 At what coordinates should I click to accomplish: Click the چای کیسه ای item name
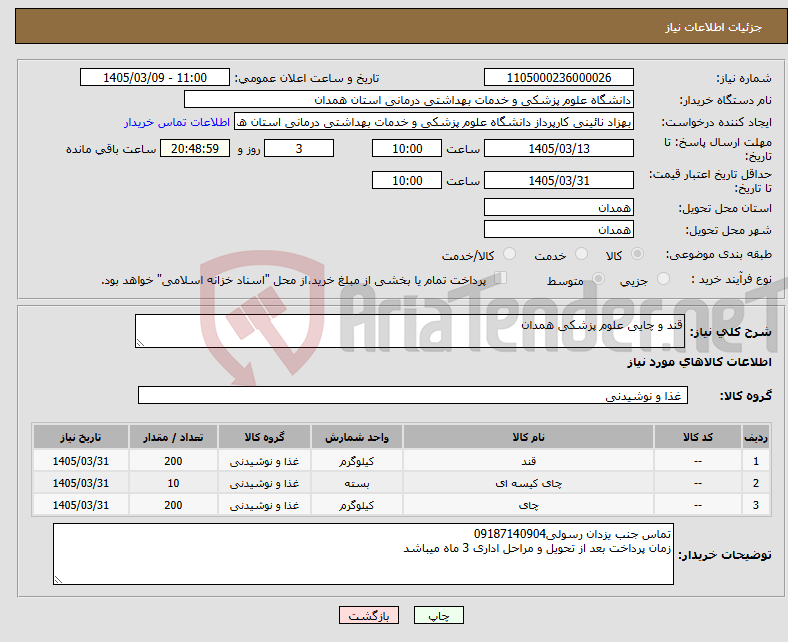(528, 483)
